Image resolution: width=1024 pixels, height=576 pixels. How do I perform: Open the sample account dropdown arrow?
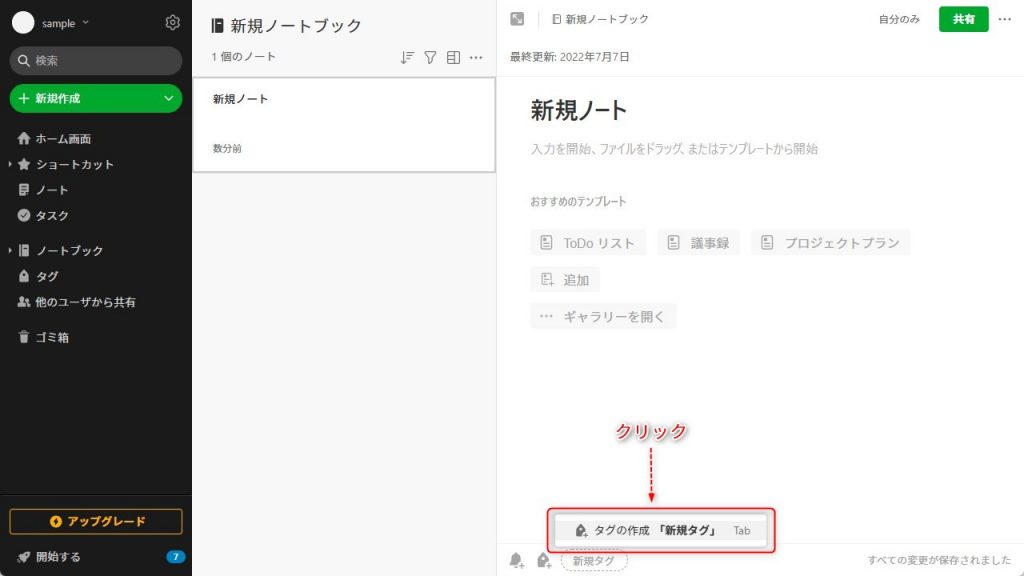click(86, 22)
